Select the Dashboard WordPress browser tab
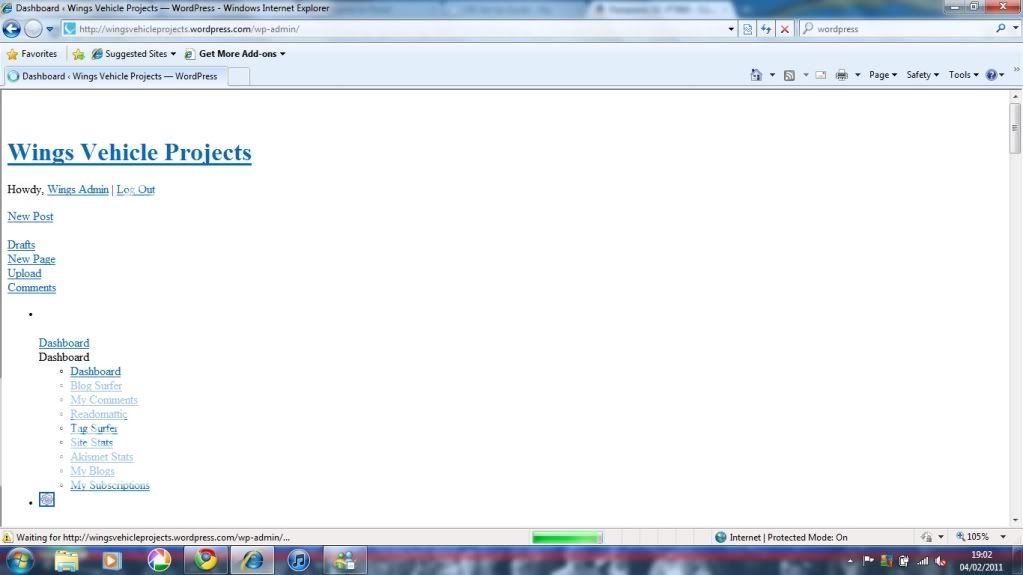The image size is (1023, 575). tap(112, 76)
